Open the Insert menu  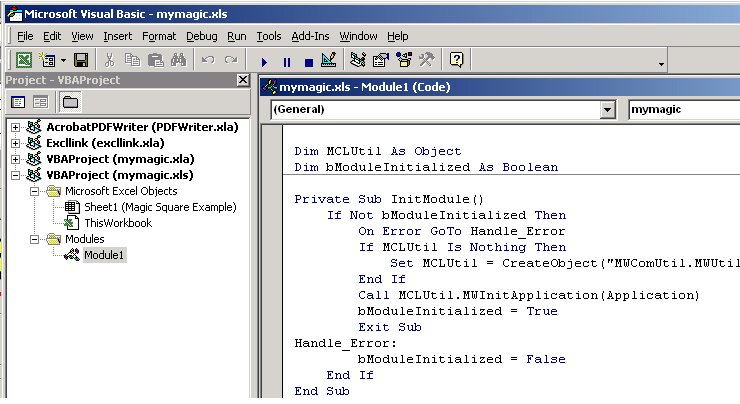pos(118,36)
